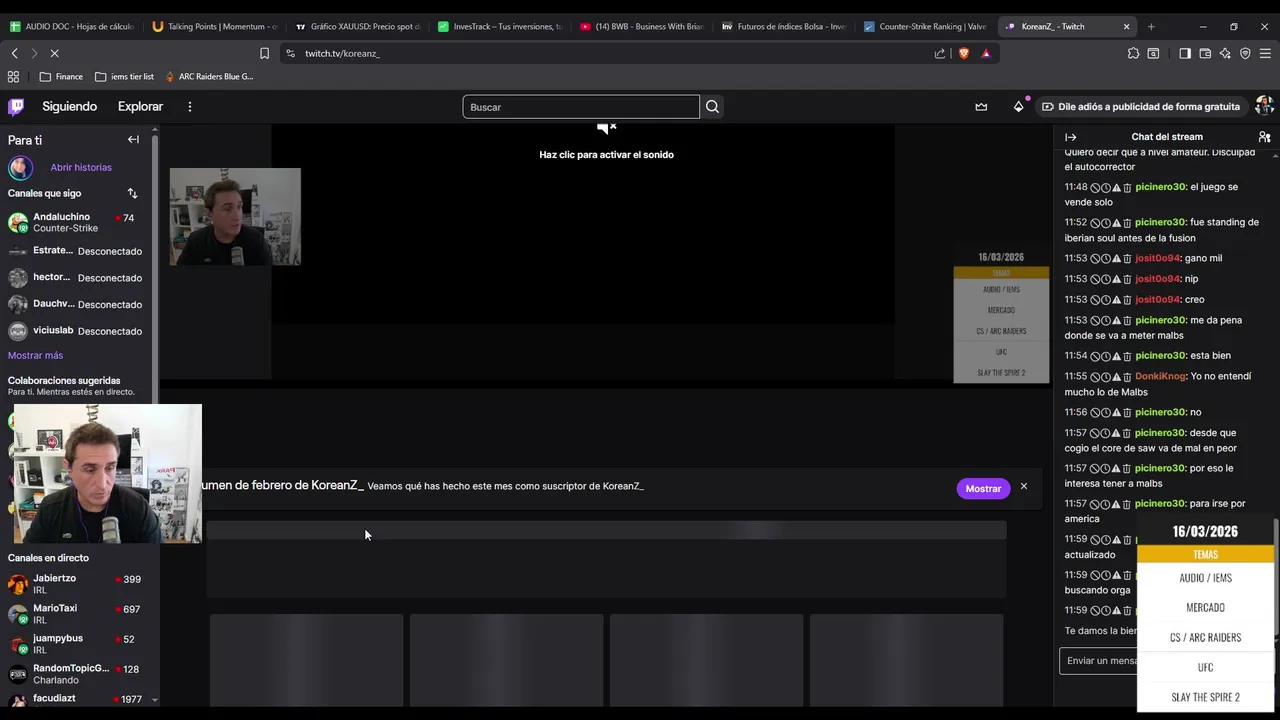Open the browser extensions puzzle icon
The width and height of the screenshot is (1280, 720).
click(1133, 53)
